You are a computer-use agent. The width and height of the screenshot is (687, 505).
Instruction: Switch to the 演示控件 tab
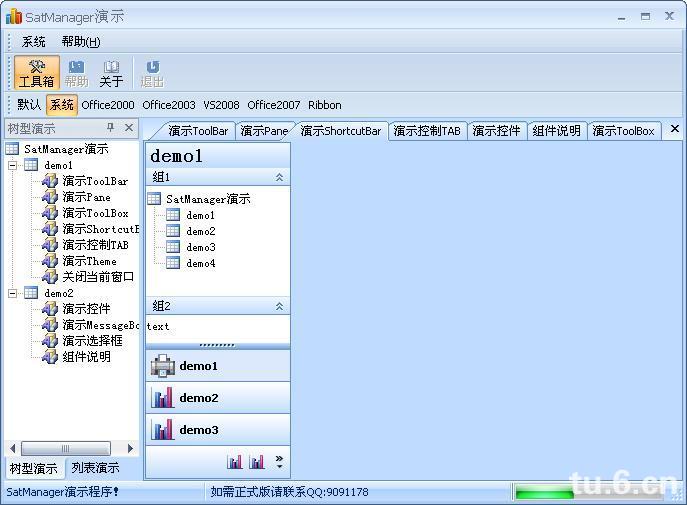[496, 131]
